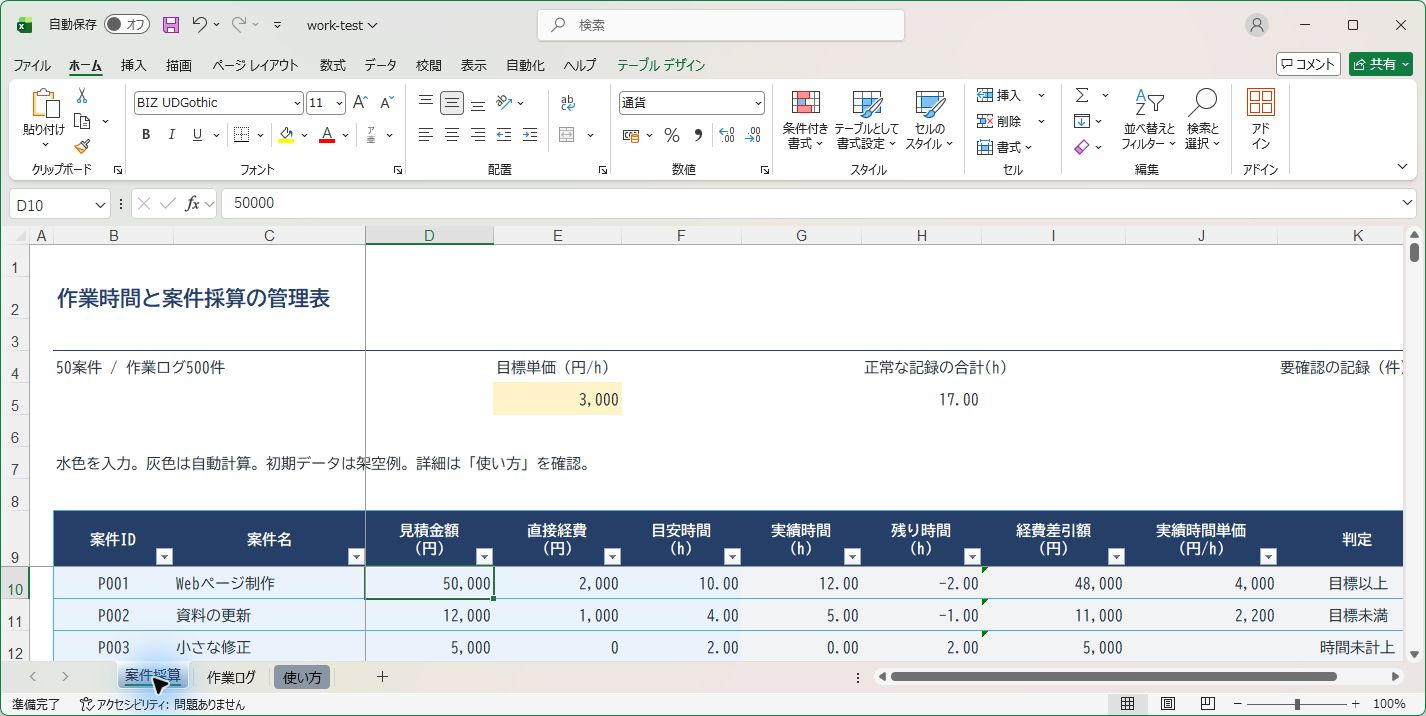Switch to the テーブル デザイン tab
Viewport: 1426px width, 716px height.
click(661, 65)
